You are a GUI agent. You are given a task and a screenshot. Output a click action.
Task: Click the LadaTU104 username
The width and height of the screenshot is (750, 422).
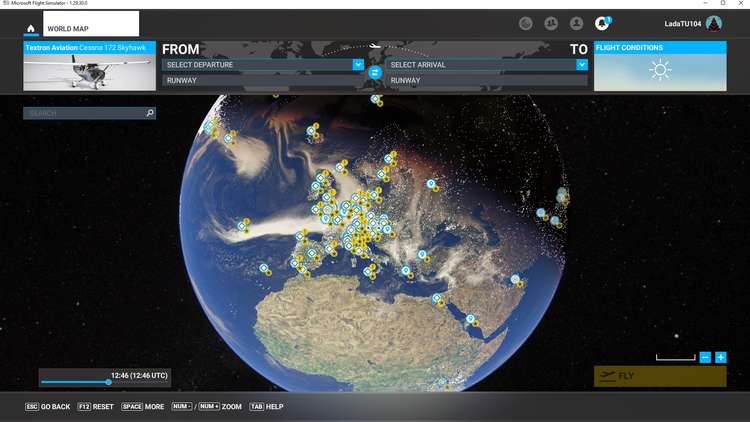[x=683, y=23]
